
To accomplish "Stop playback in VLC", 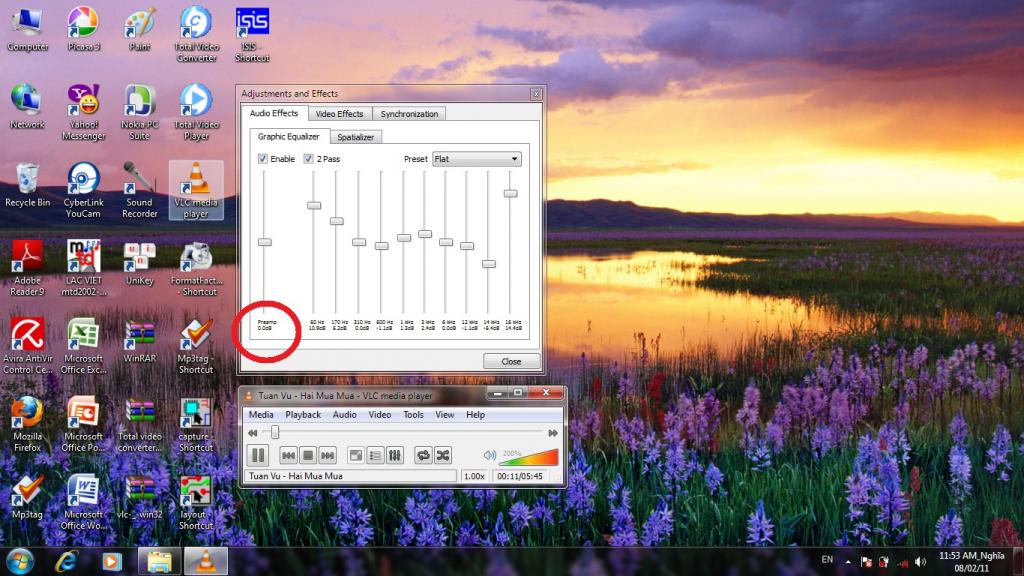I will [x=308, y=455].
